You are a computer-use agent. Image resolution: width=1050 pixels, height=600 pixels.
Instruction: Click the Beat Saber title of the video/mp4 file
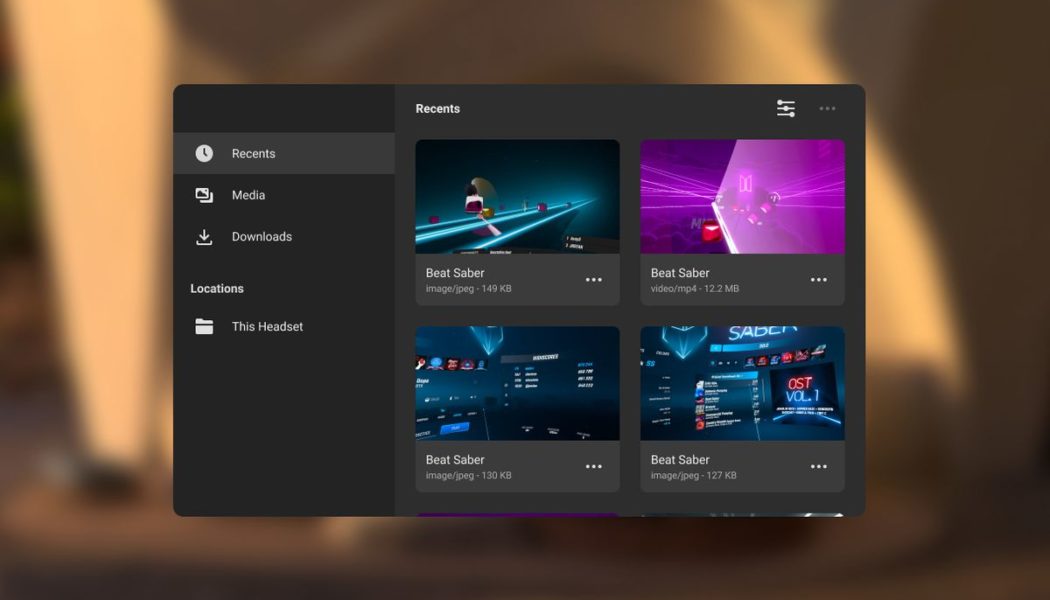tap(680, 273)
